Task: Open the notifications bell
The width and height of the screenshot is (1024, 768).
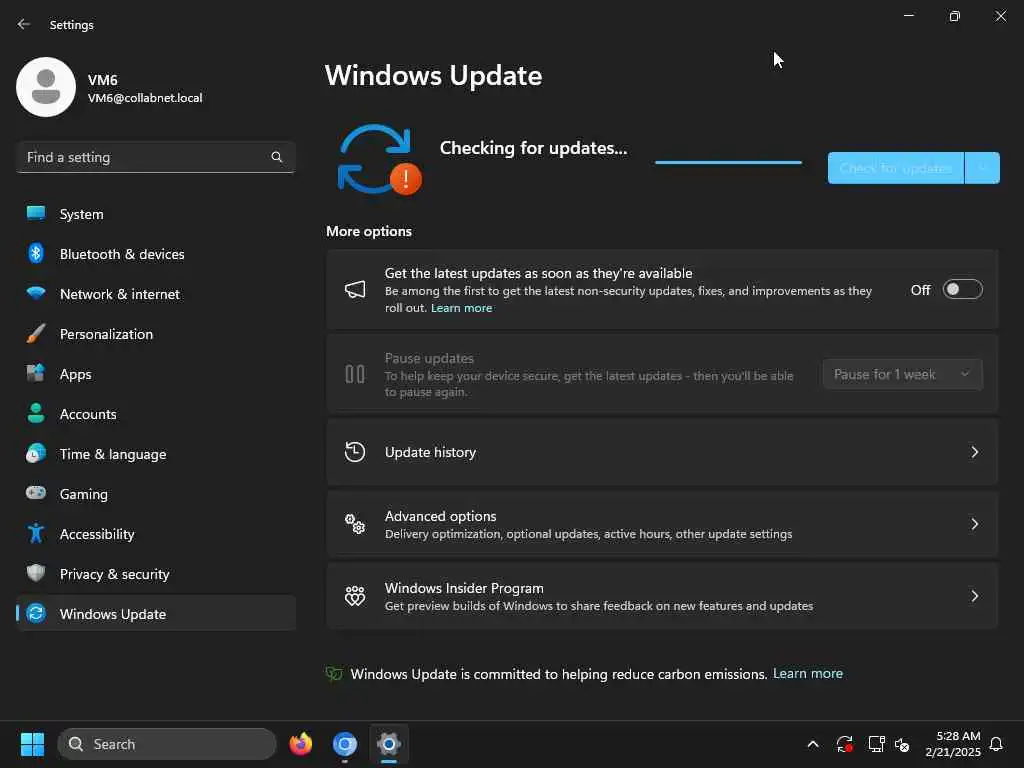Action: click(996, 744)
